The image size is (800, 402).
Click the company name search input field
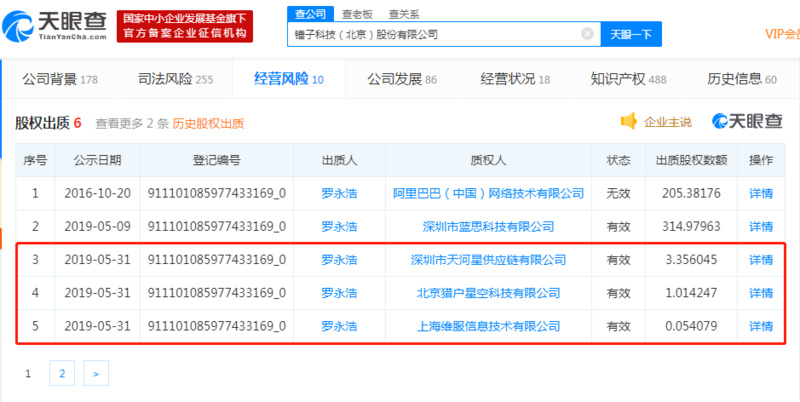click(434, 34)
